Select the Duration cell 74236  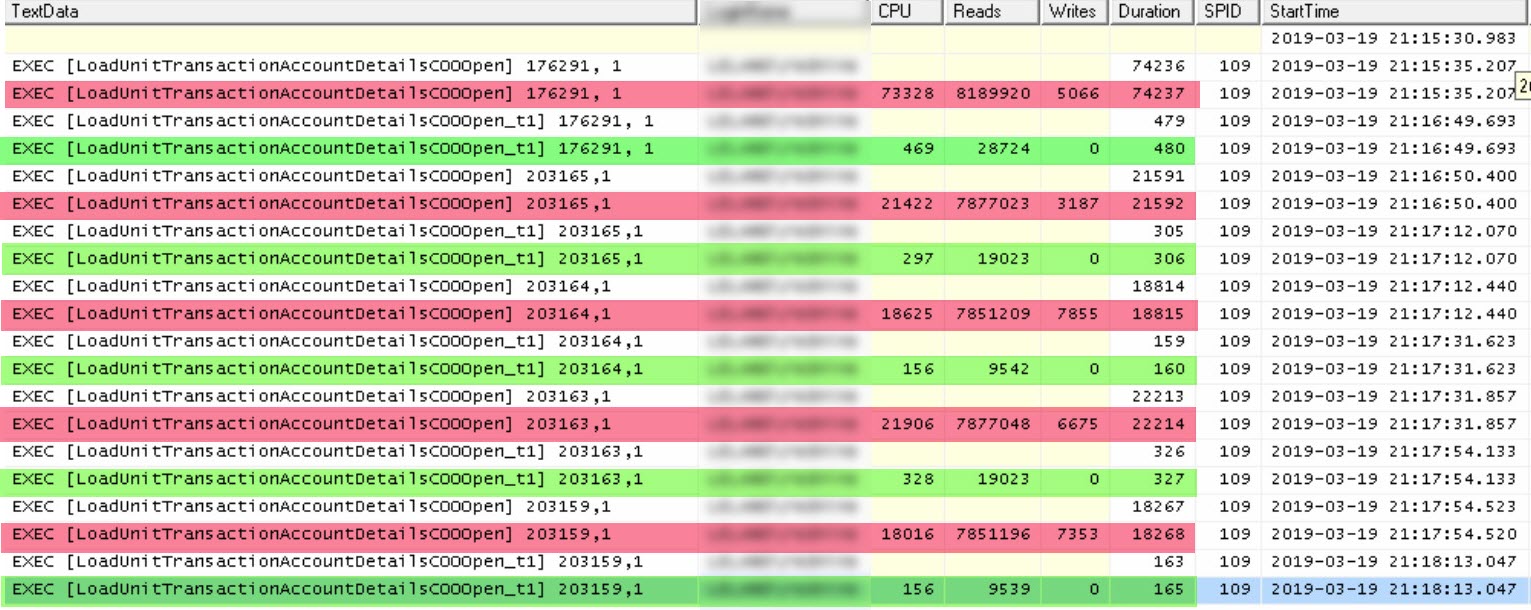[1158, 66]
